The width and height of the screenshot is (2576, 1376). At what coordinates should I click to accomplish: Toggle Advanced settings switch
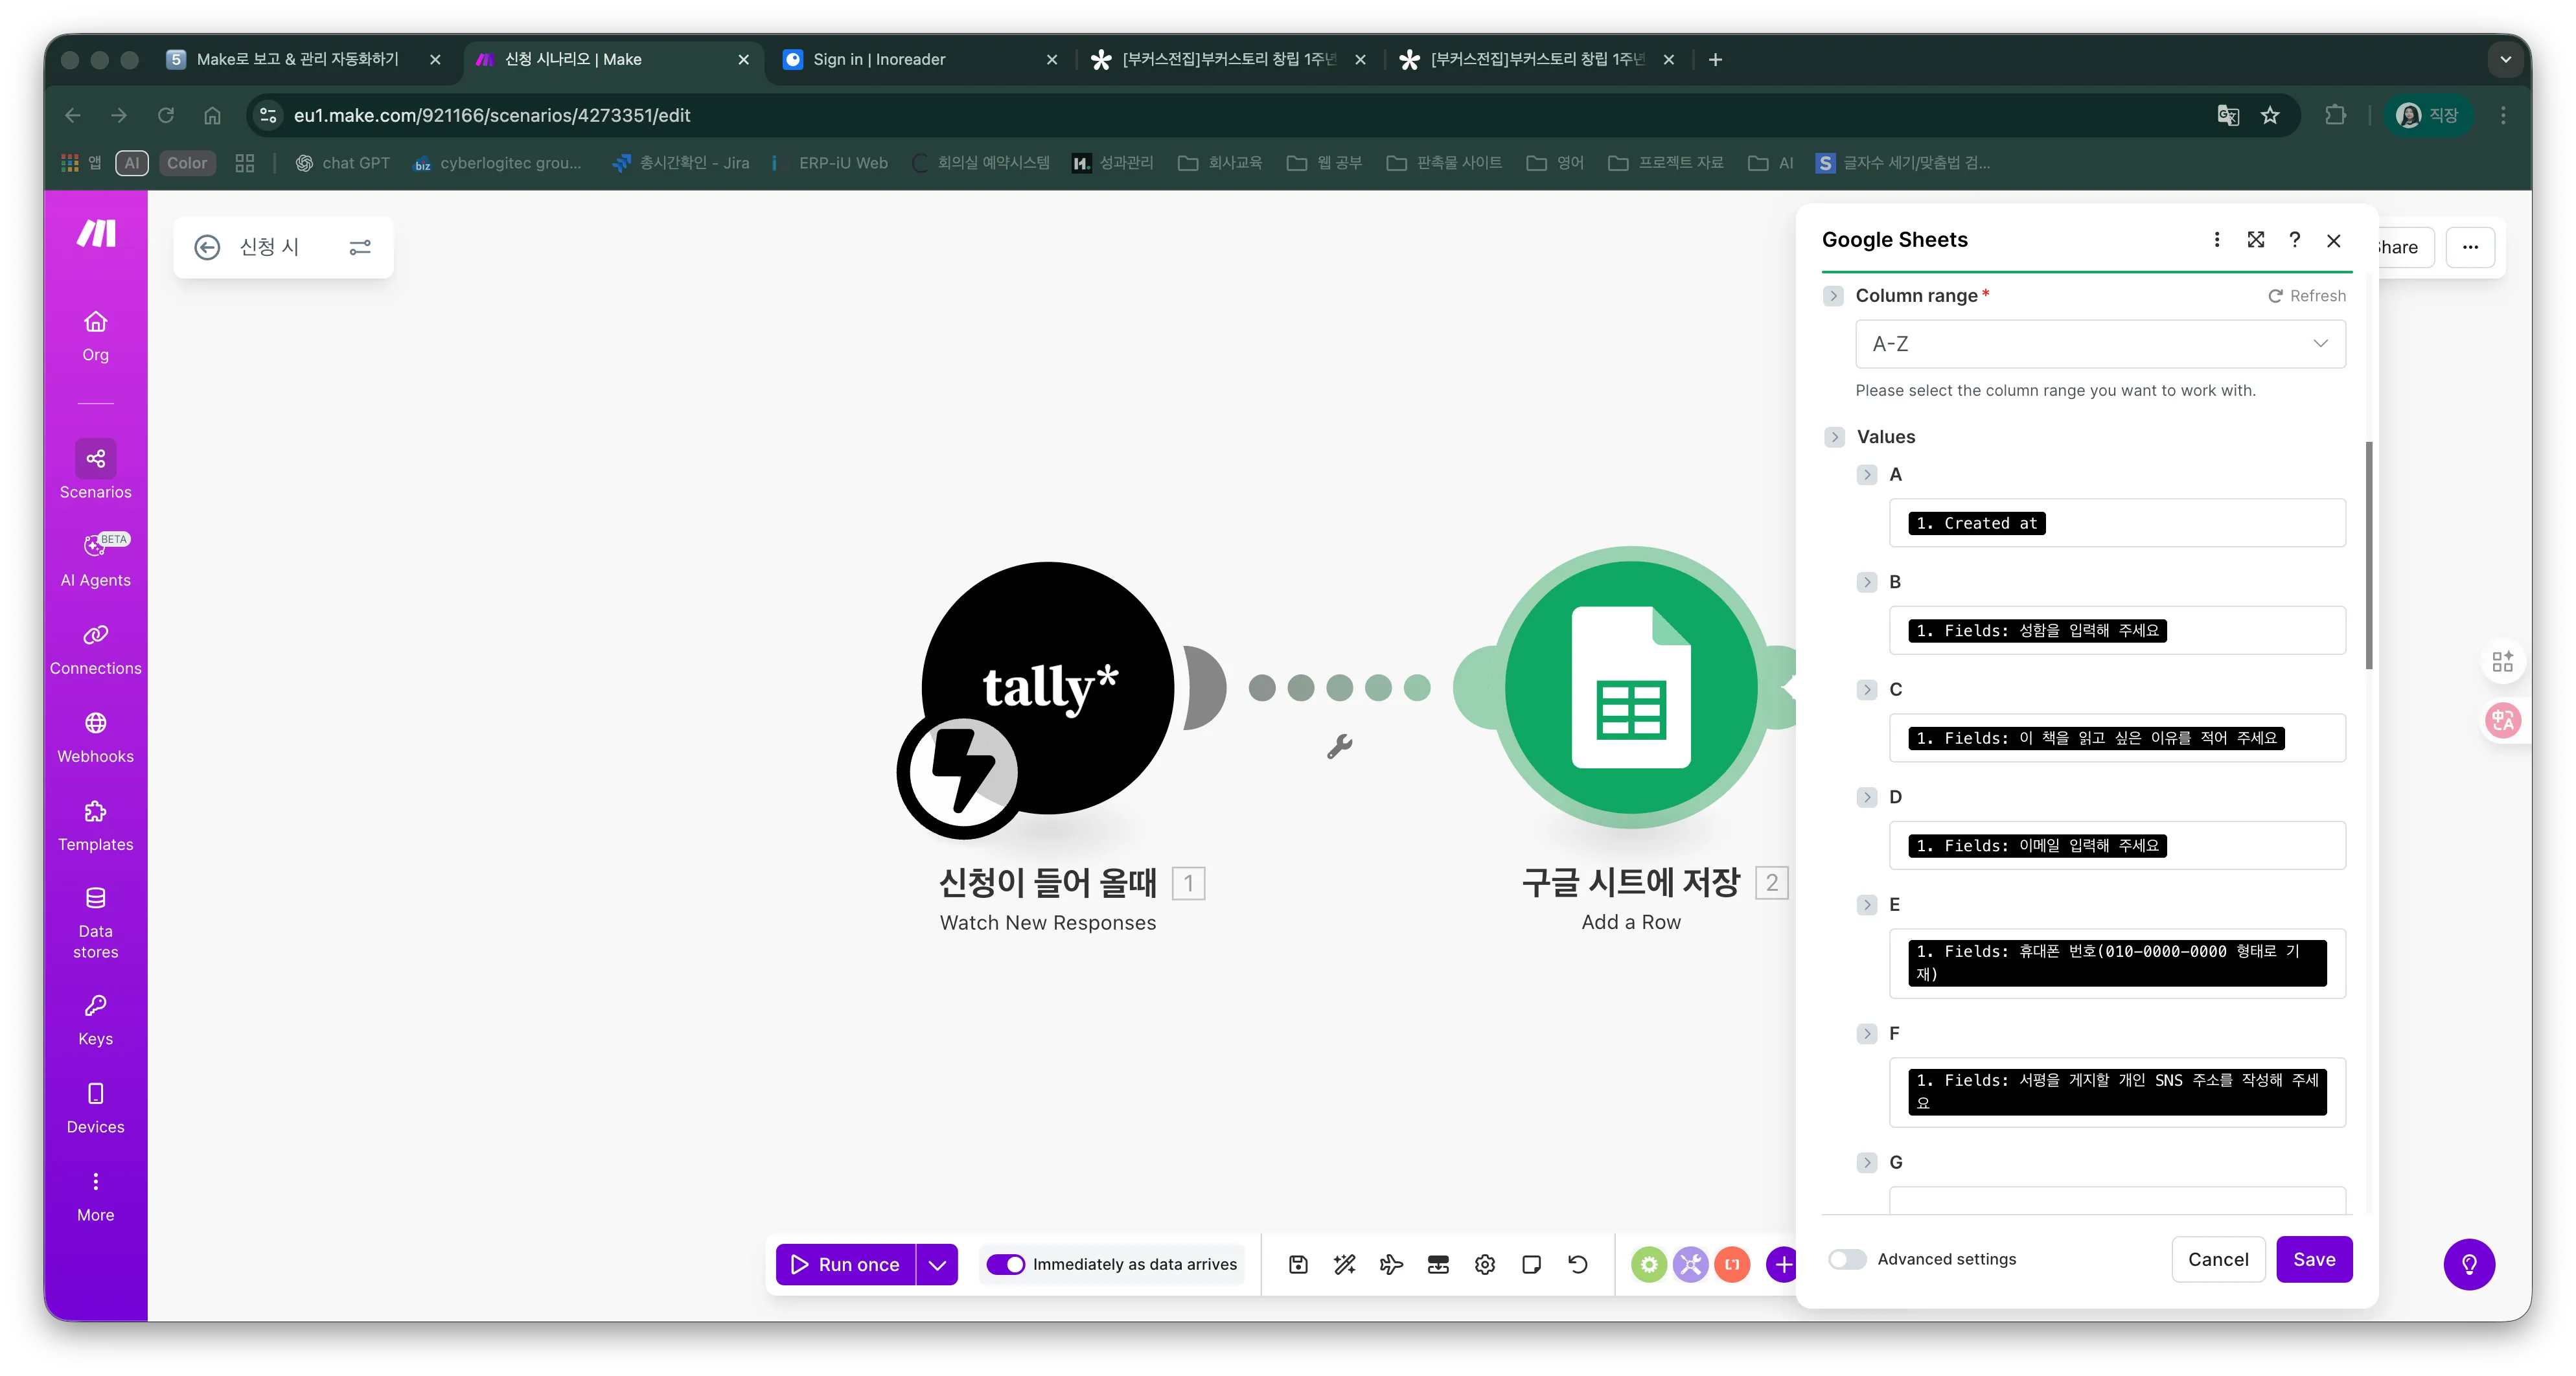pos(1846,1259)
